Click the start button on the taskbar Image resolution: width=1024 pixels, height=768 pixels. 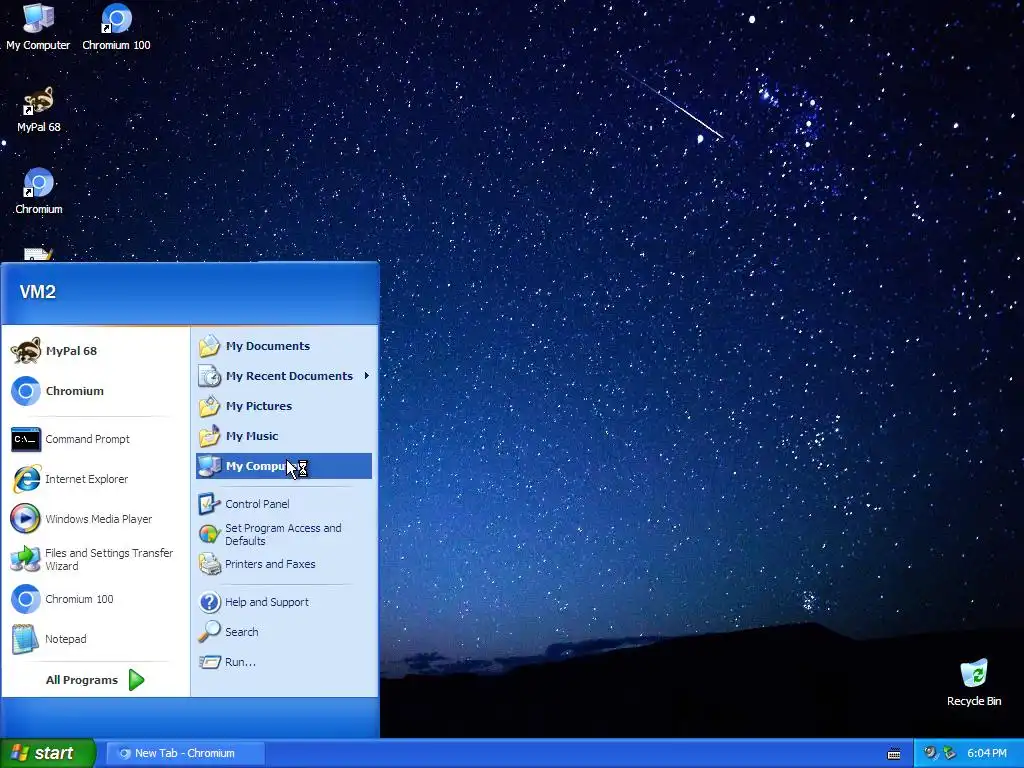pyautogui.click(x=48, y=753)
